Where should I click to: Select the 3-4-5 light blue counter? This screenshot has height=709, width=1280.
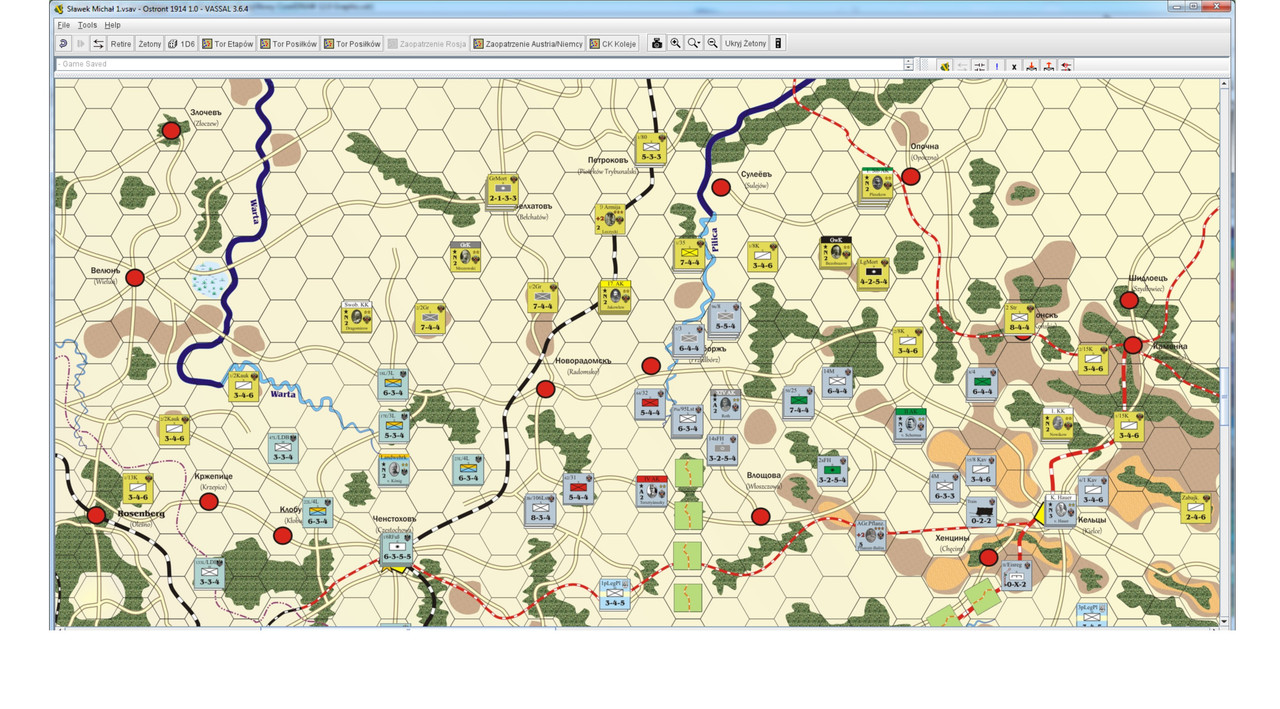tap(614, 594)
